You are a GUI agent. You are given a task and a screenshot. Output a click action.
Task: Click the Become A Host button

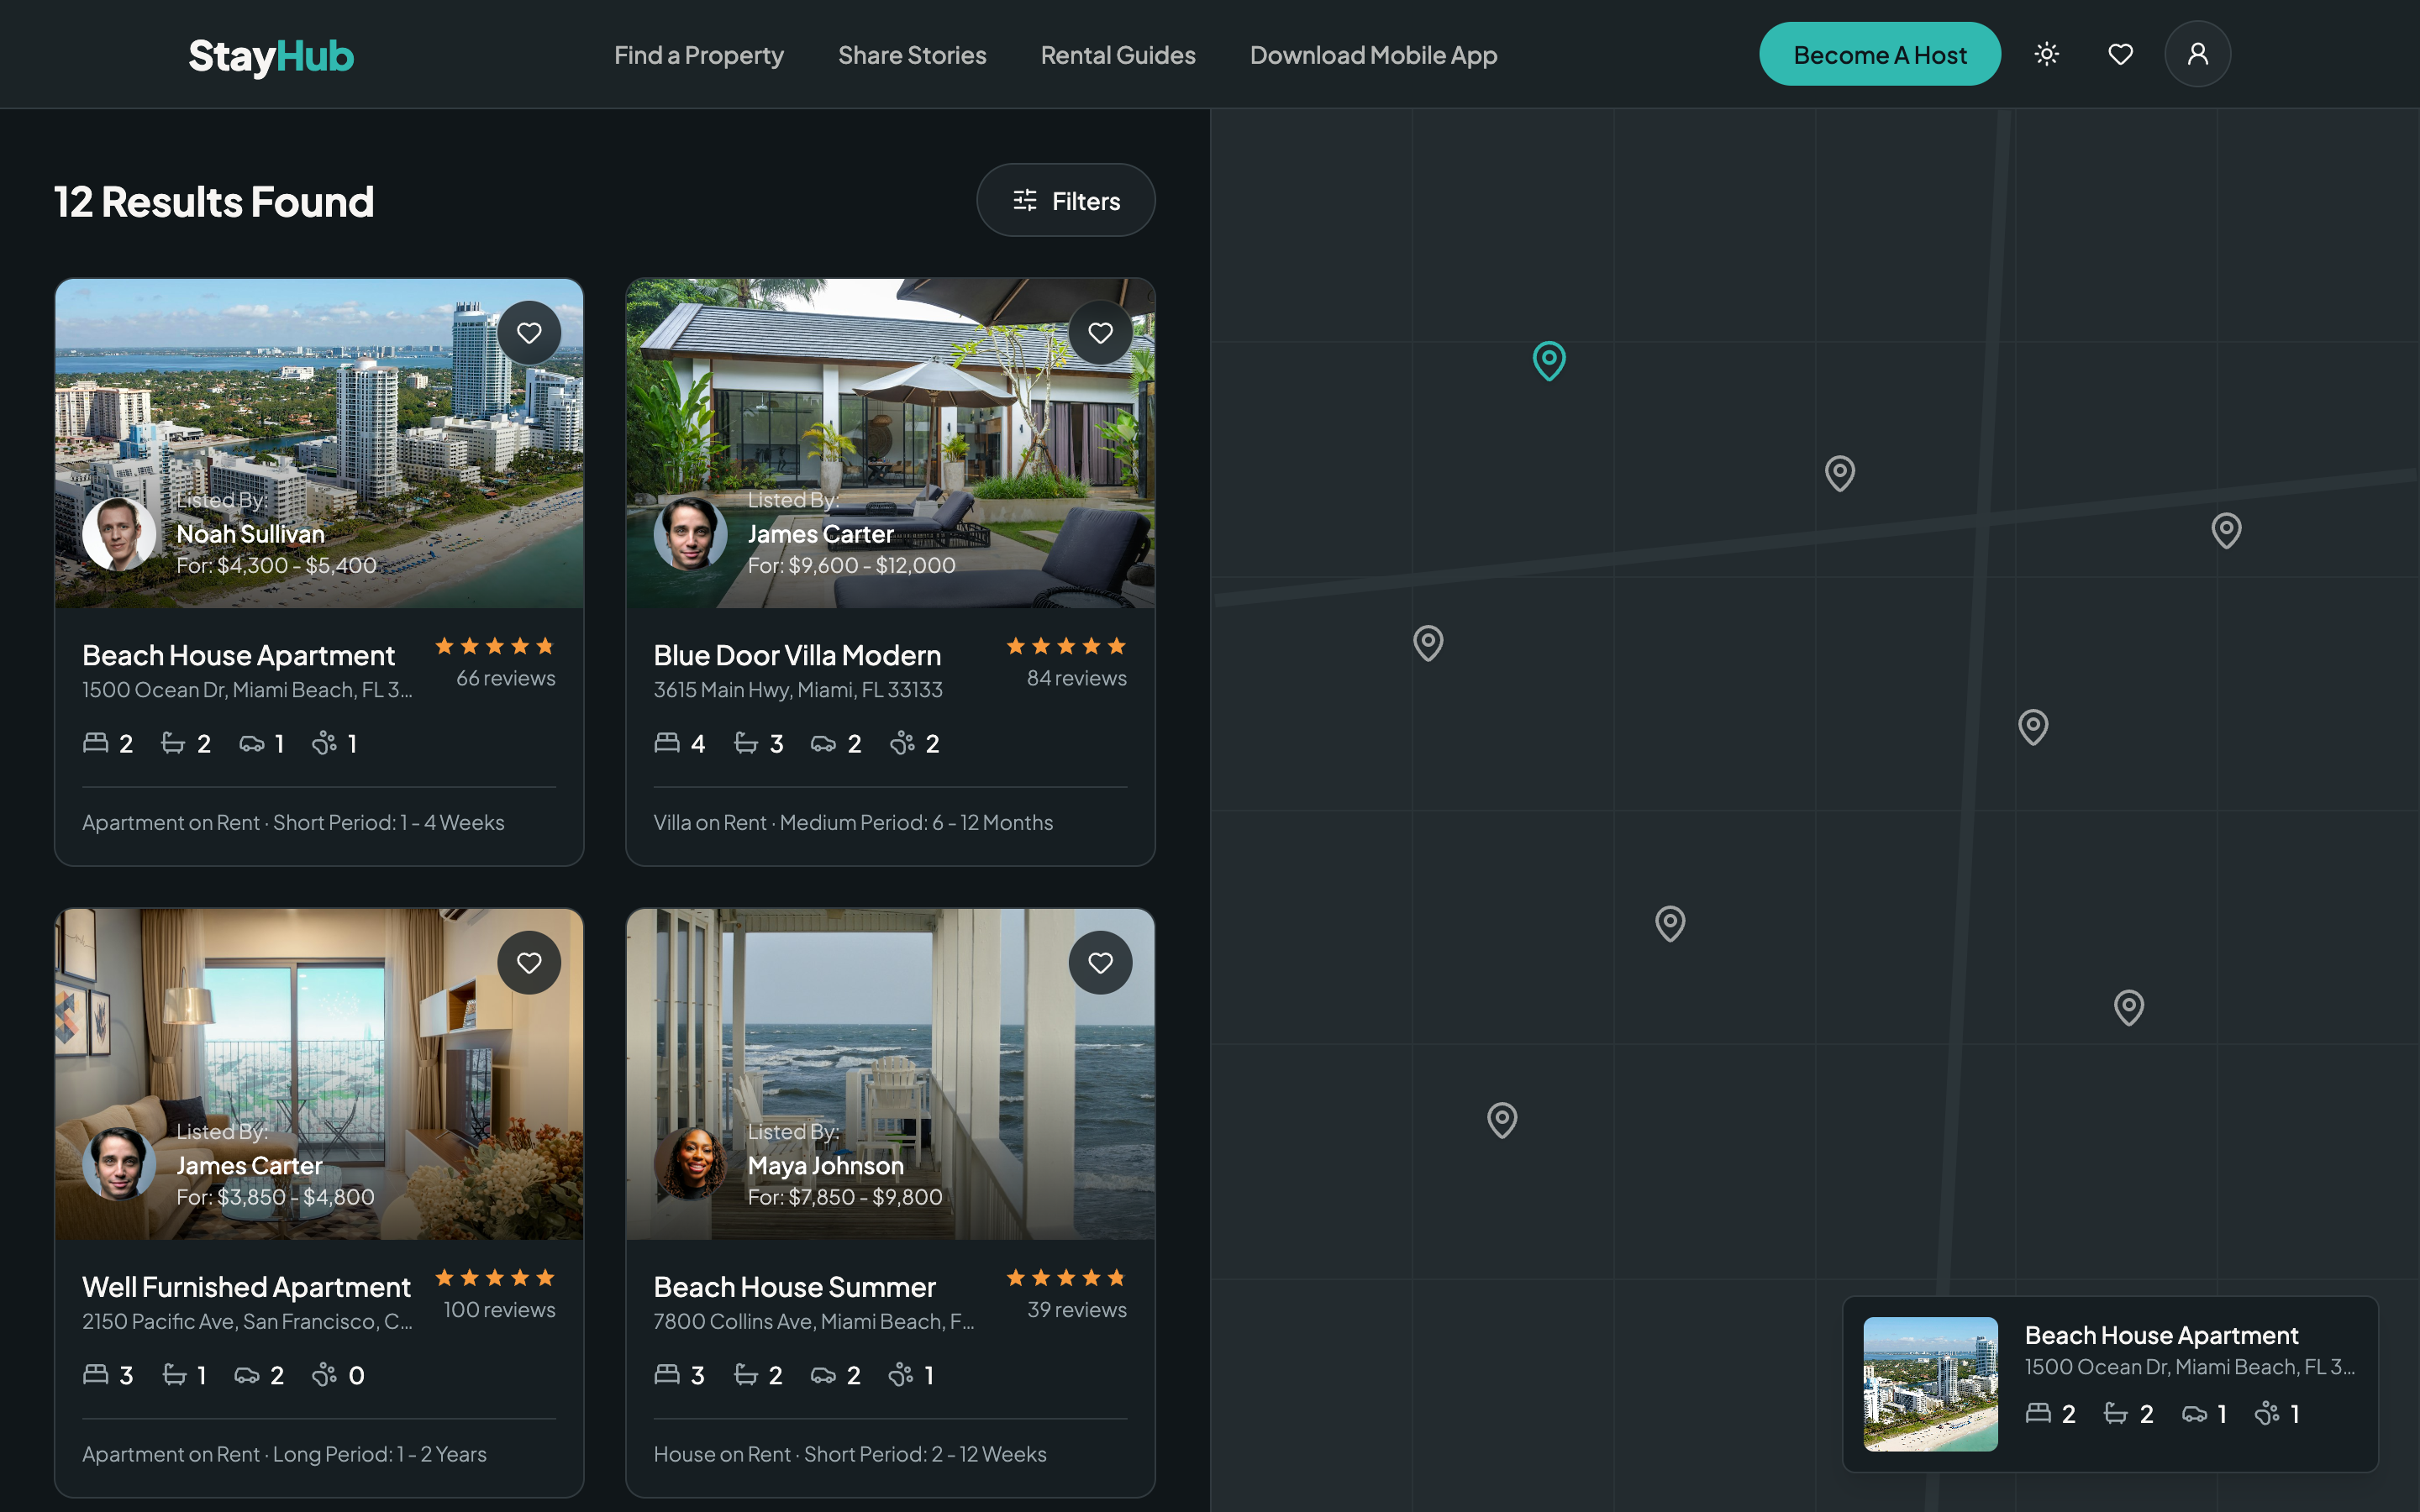pos(1880,54)
